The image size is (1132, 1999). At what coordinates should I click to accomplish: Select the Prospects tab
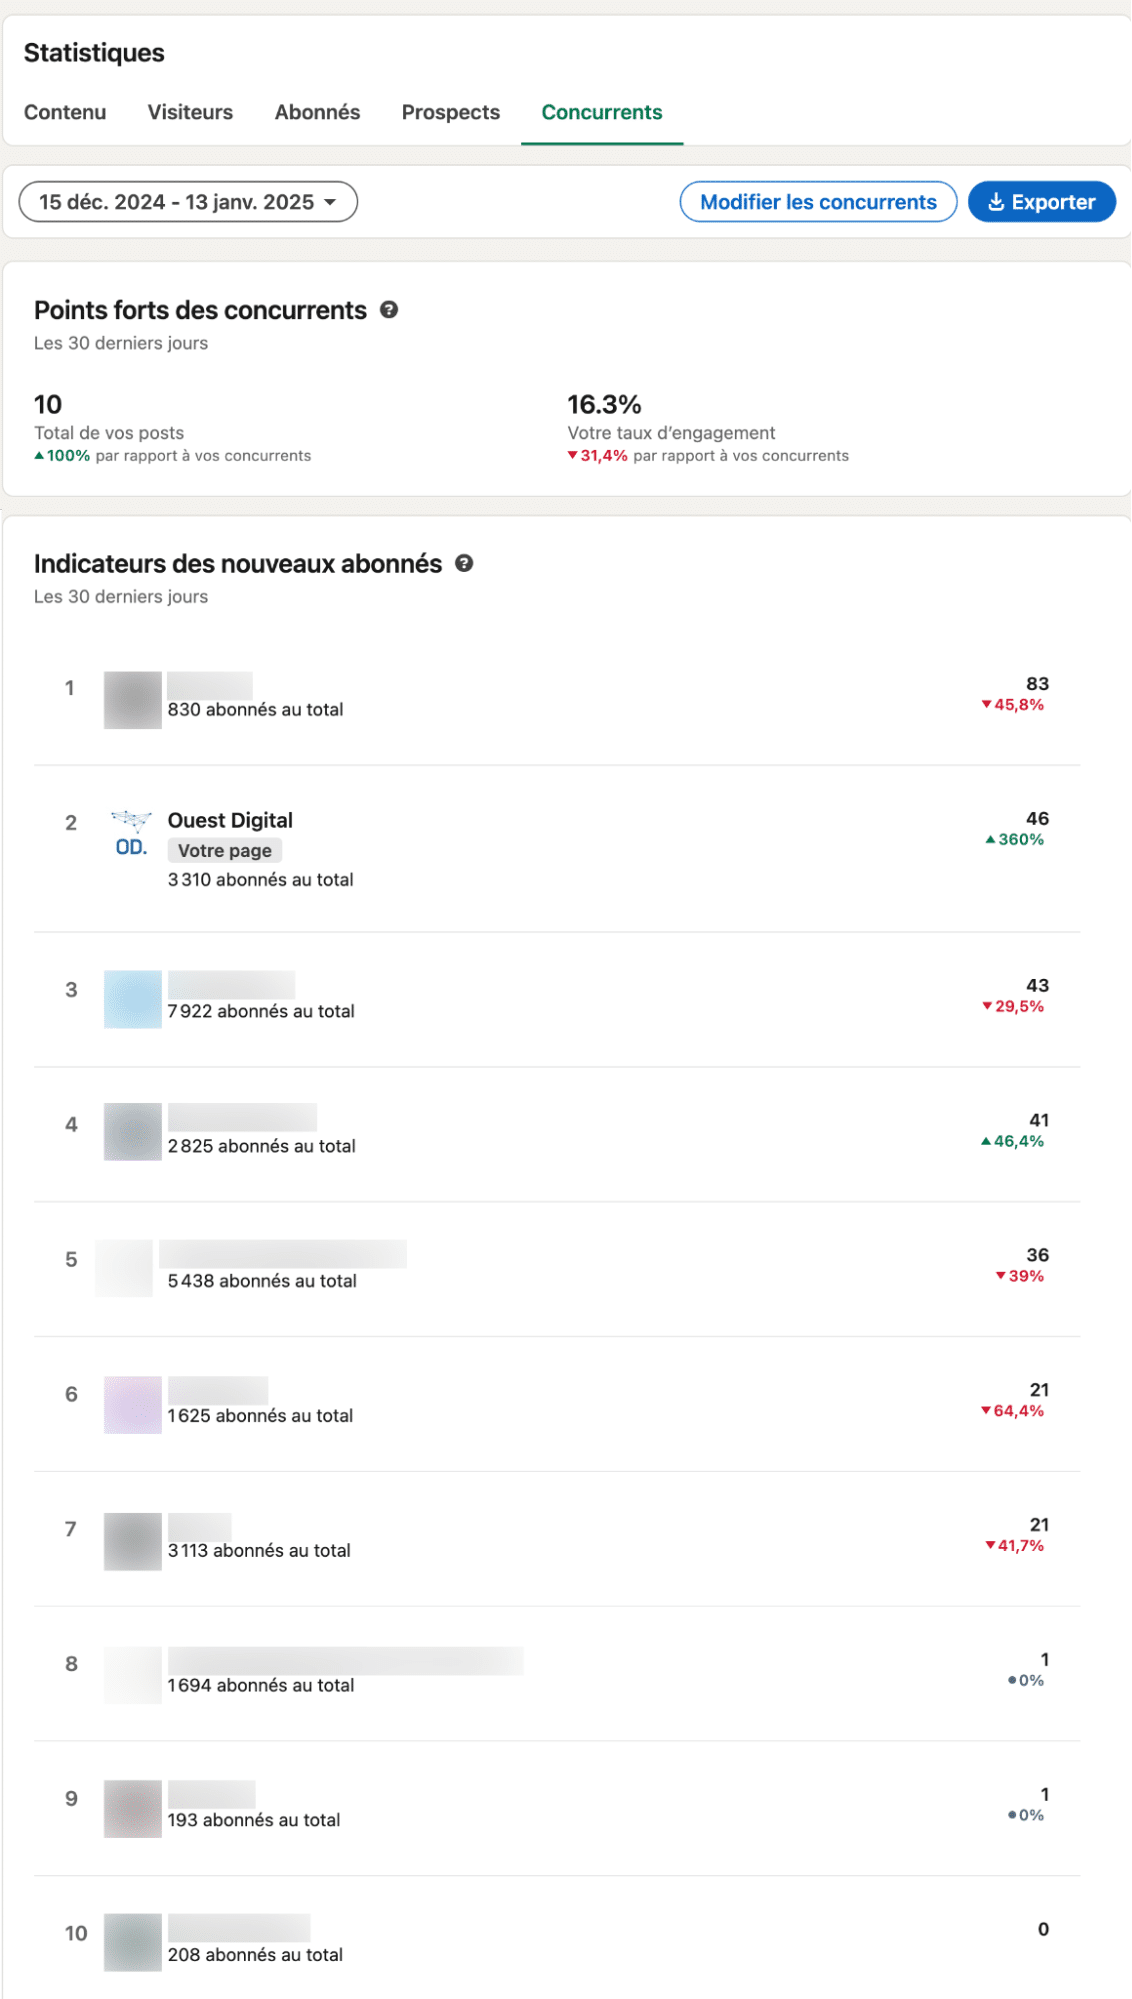451,112
